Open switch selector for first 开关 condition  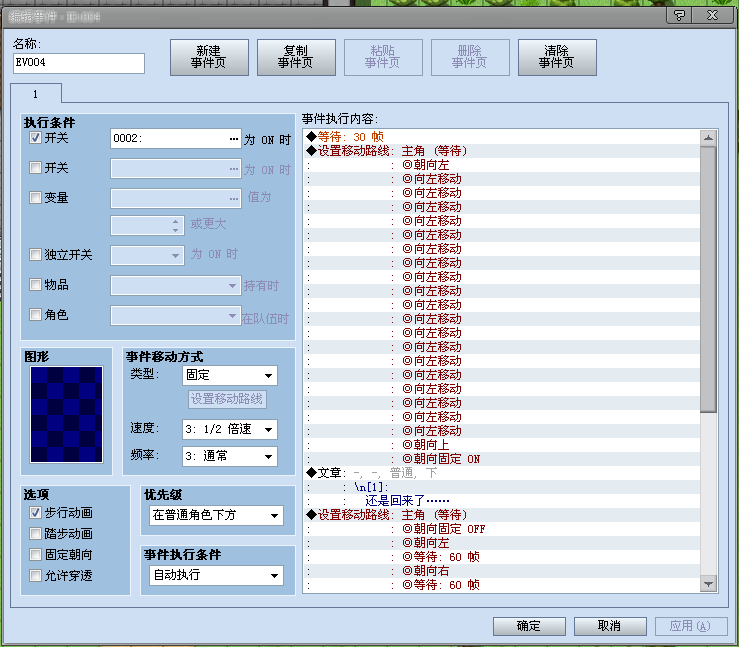[234, 139]
